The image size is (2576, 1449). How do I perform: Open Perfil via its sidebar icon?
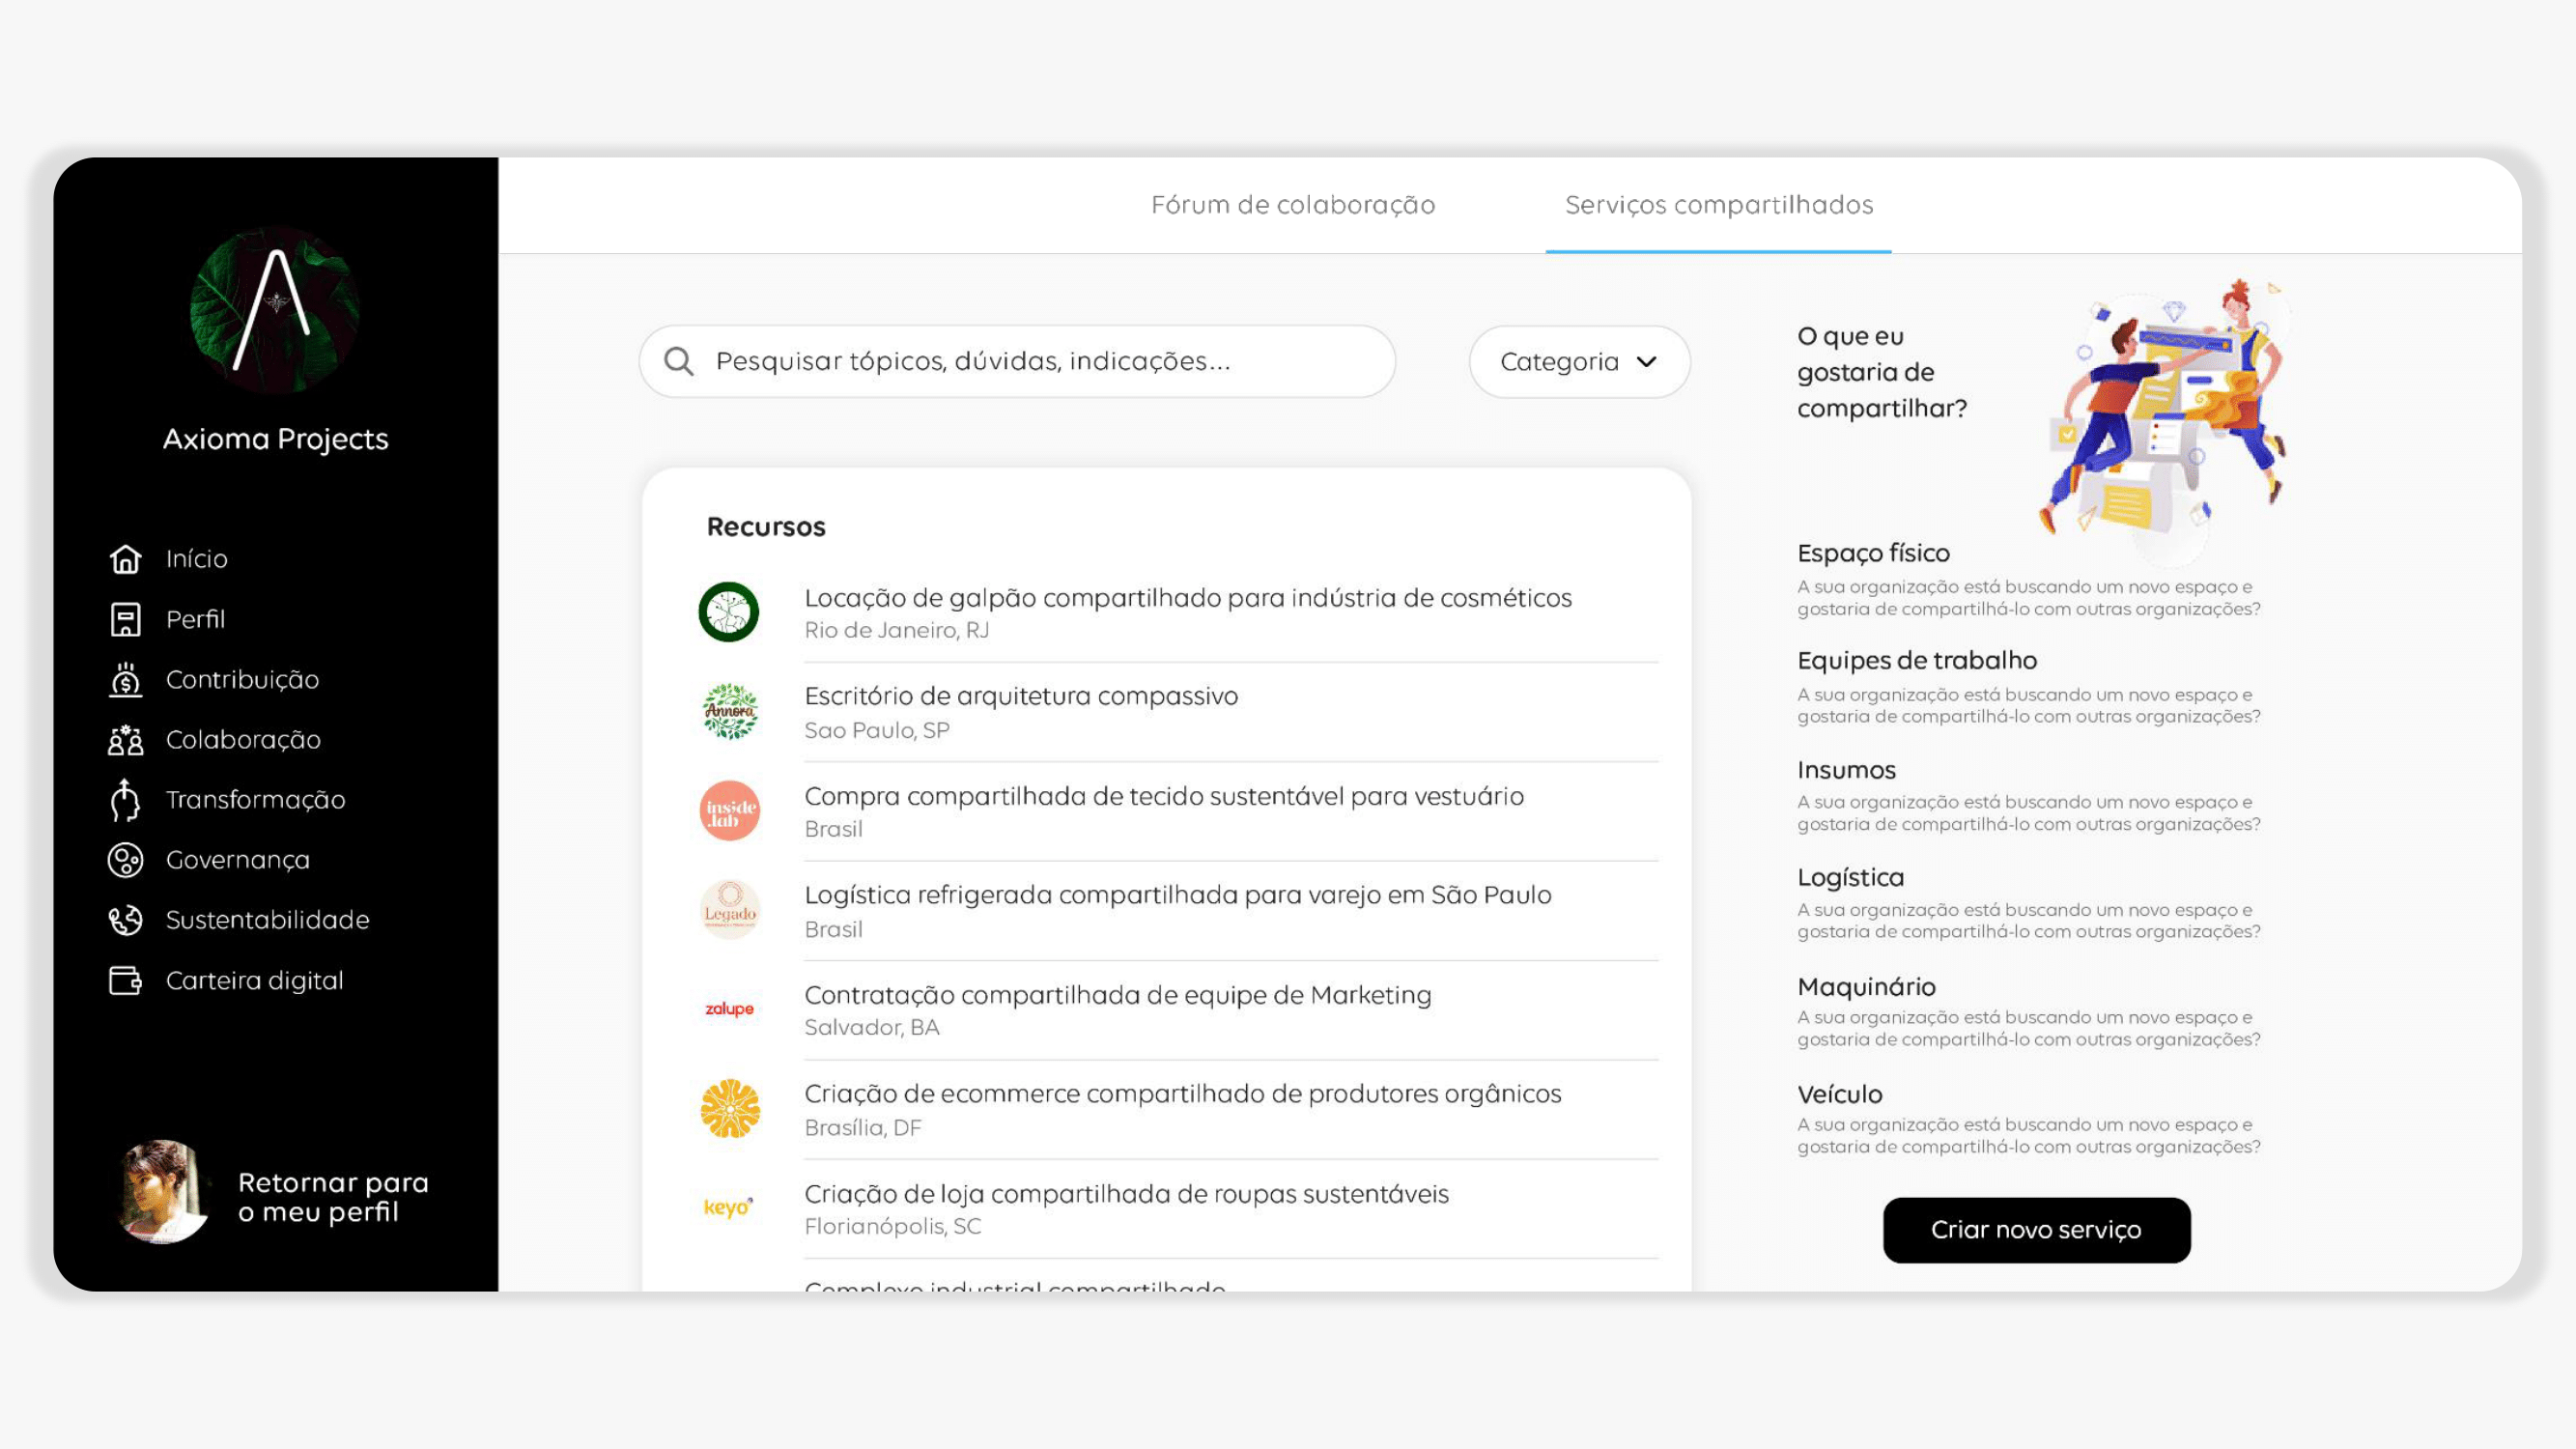(125, 619)
